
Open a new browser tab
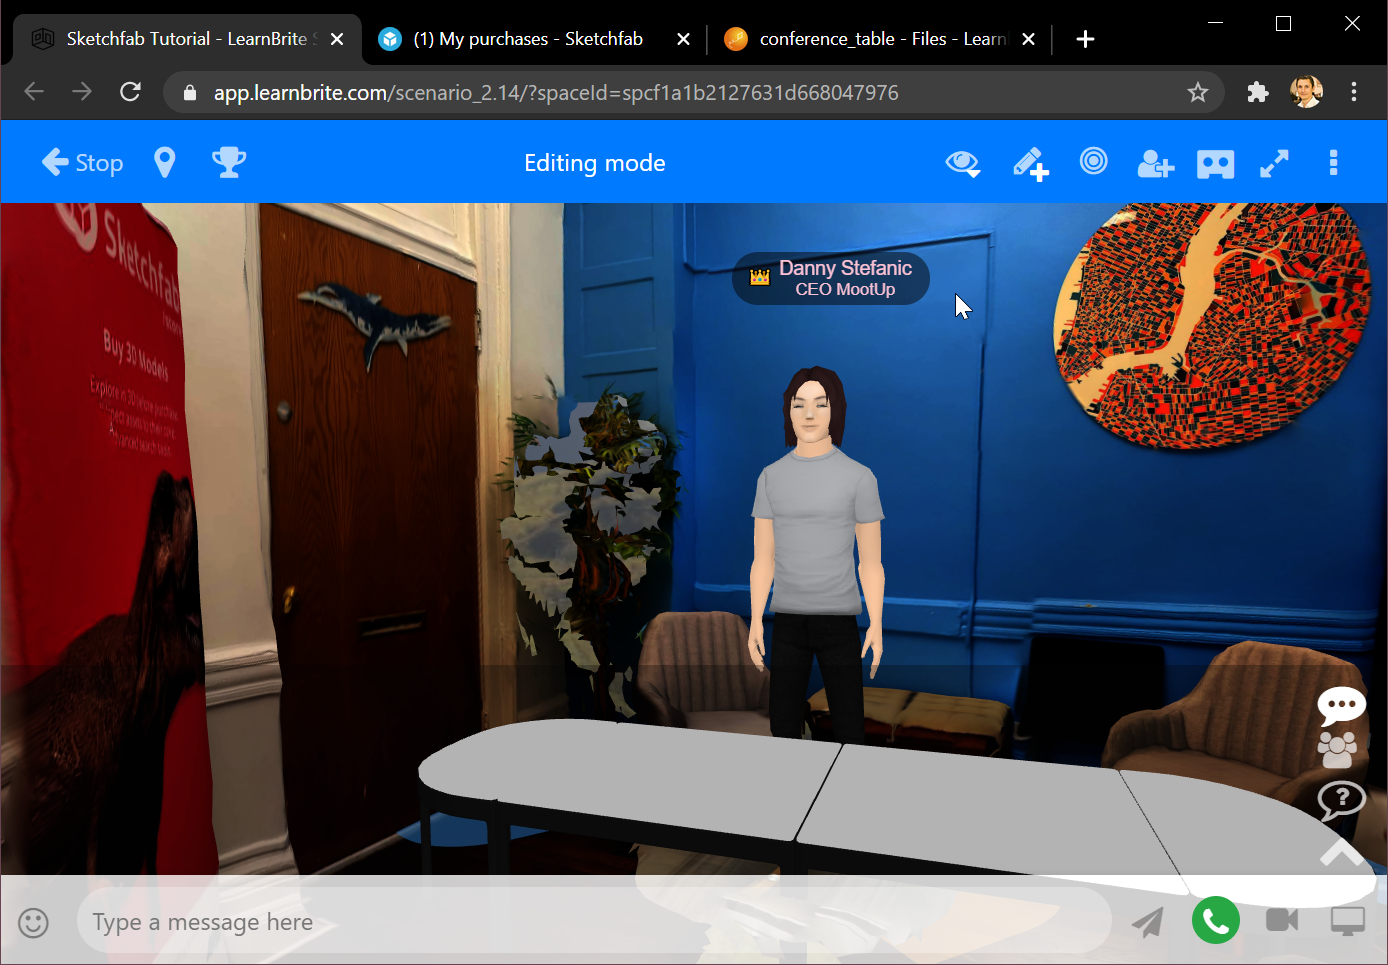point(1085,39)
